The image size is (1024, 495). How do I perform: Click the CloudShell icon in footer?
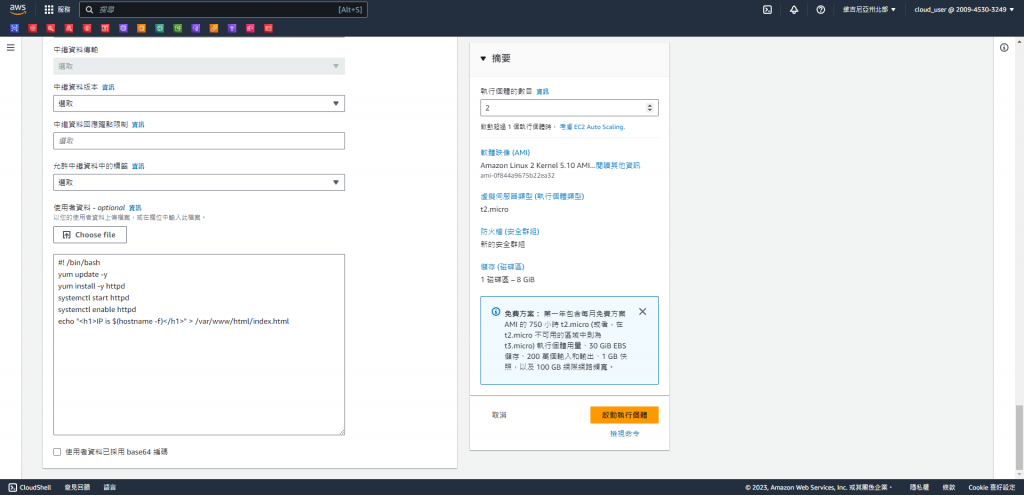[x=12, y=487]
